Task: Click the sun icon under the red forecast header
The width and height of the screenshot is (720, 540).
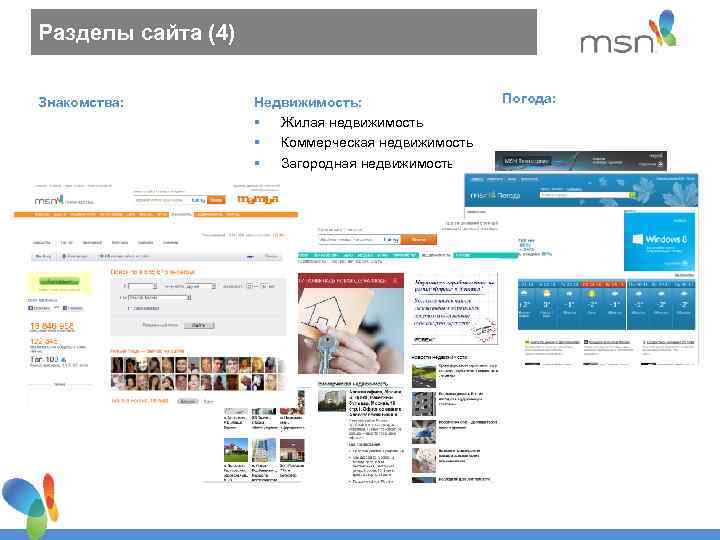Action: click(592, 293)
